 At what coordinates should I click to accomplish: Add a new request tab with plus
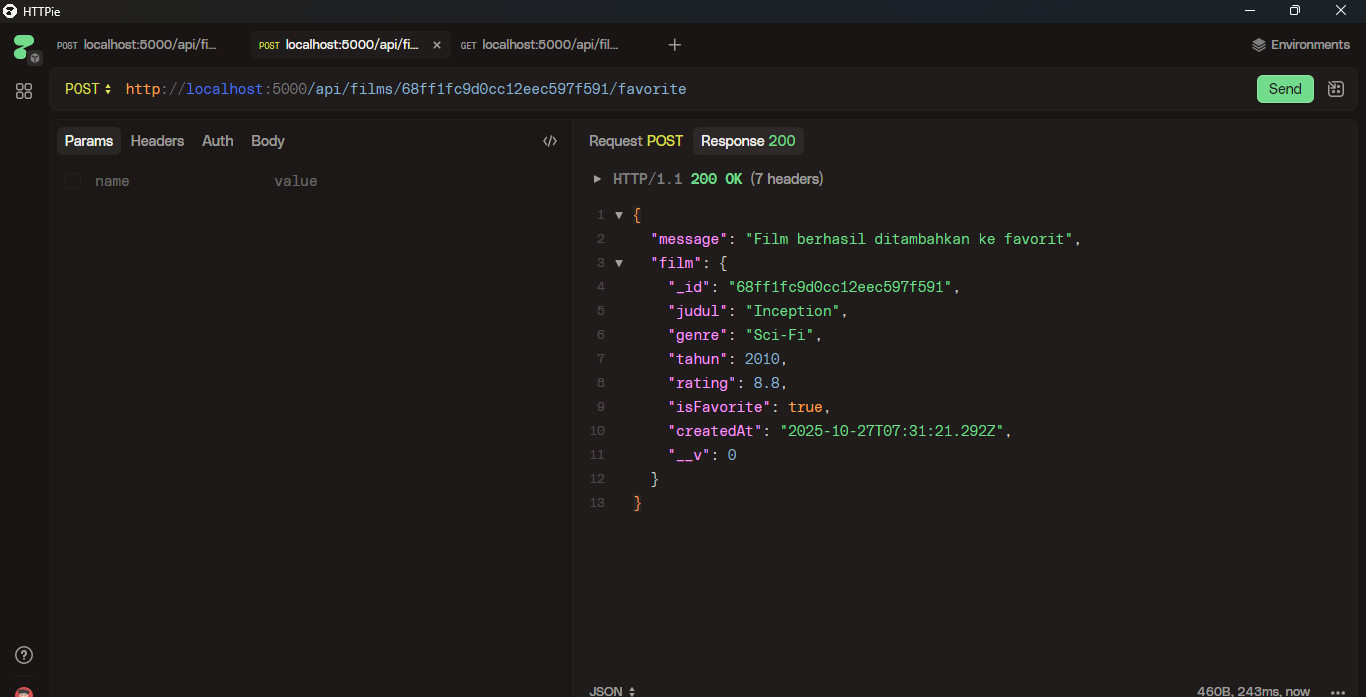[x=675, y=45]
